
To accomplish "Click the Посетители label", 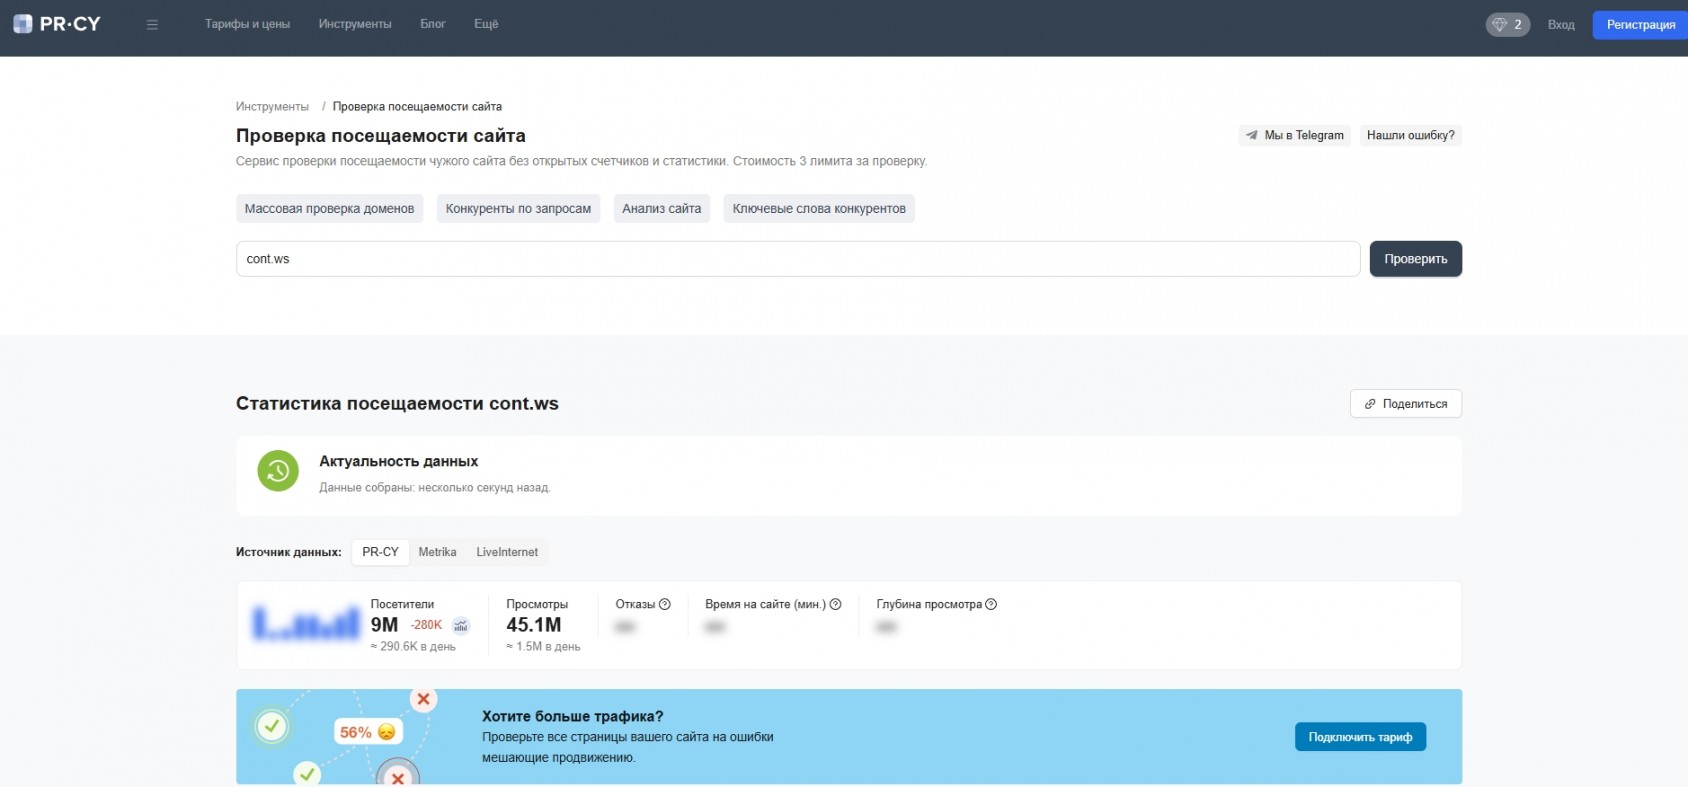I will (402, 604).
